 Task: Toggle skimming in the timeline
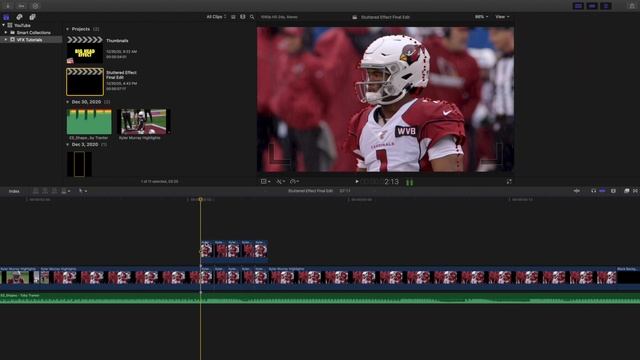point(576,191)
